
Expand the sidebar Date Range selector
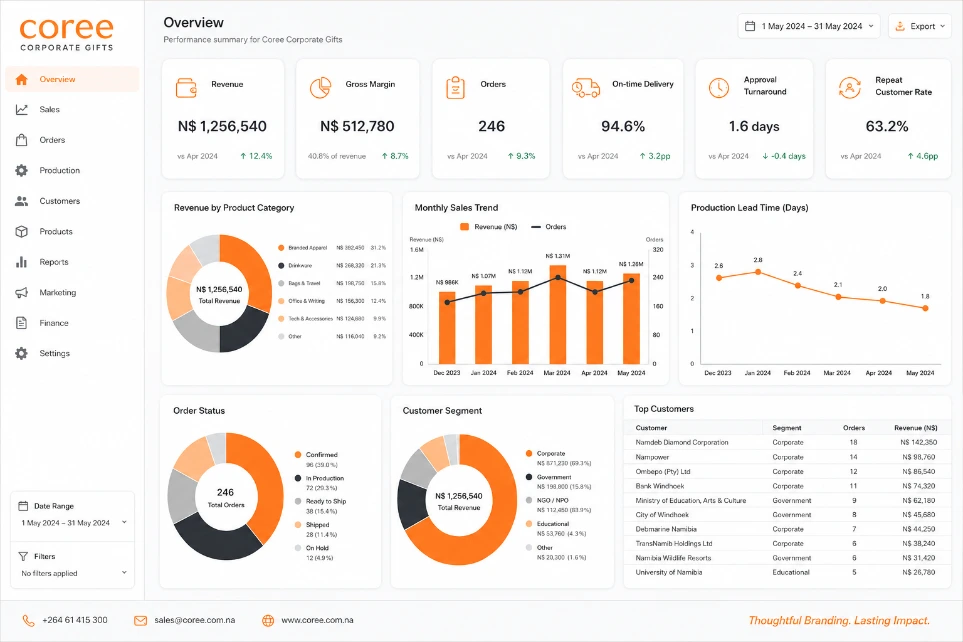(72, 523)
